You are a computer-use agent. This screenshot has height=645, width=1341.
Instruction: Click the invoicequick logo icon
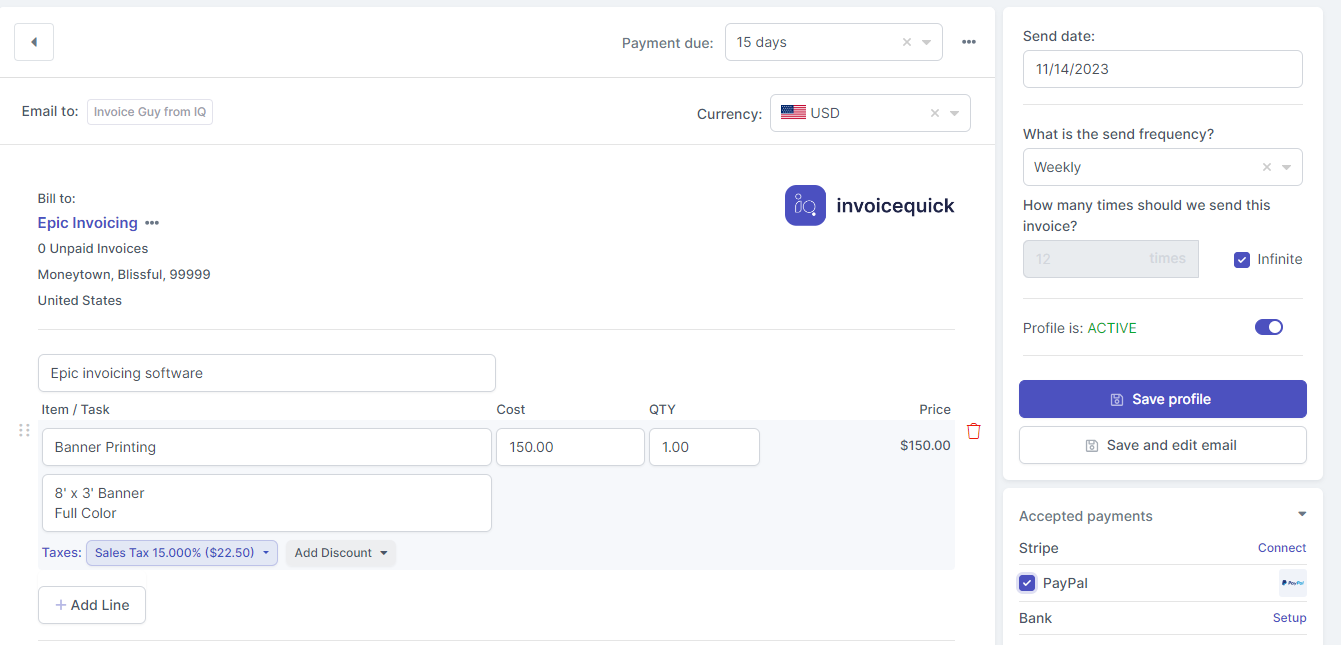(x=805, y=205)
